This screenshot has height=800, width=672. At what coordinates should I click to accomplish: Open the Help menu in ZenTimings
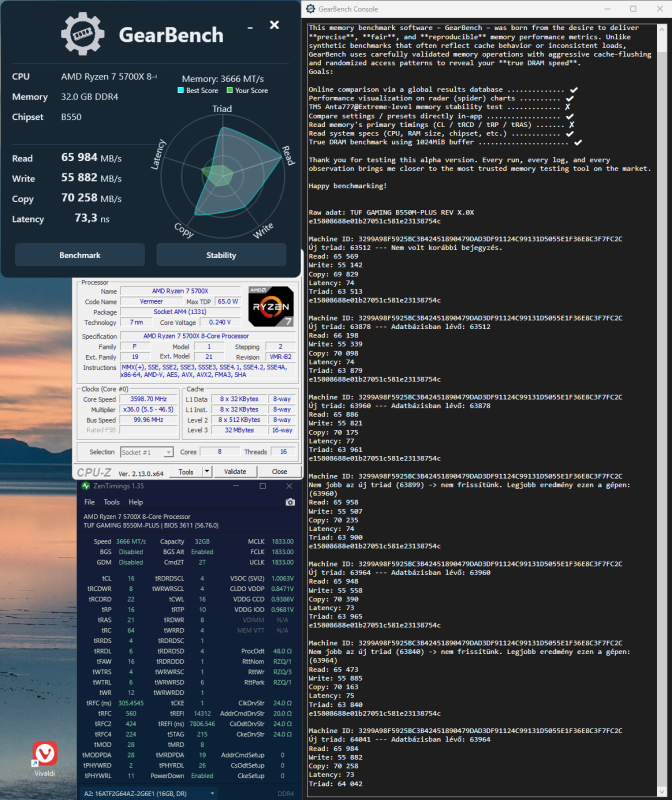136,502
